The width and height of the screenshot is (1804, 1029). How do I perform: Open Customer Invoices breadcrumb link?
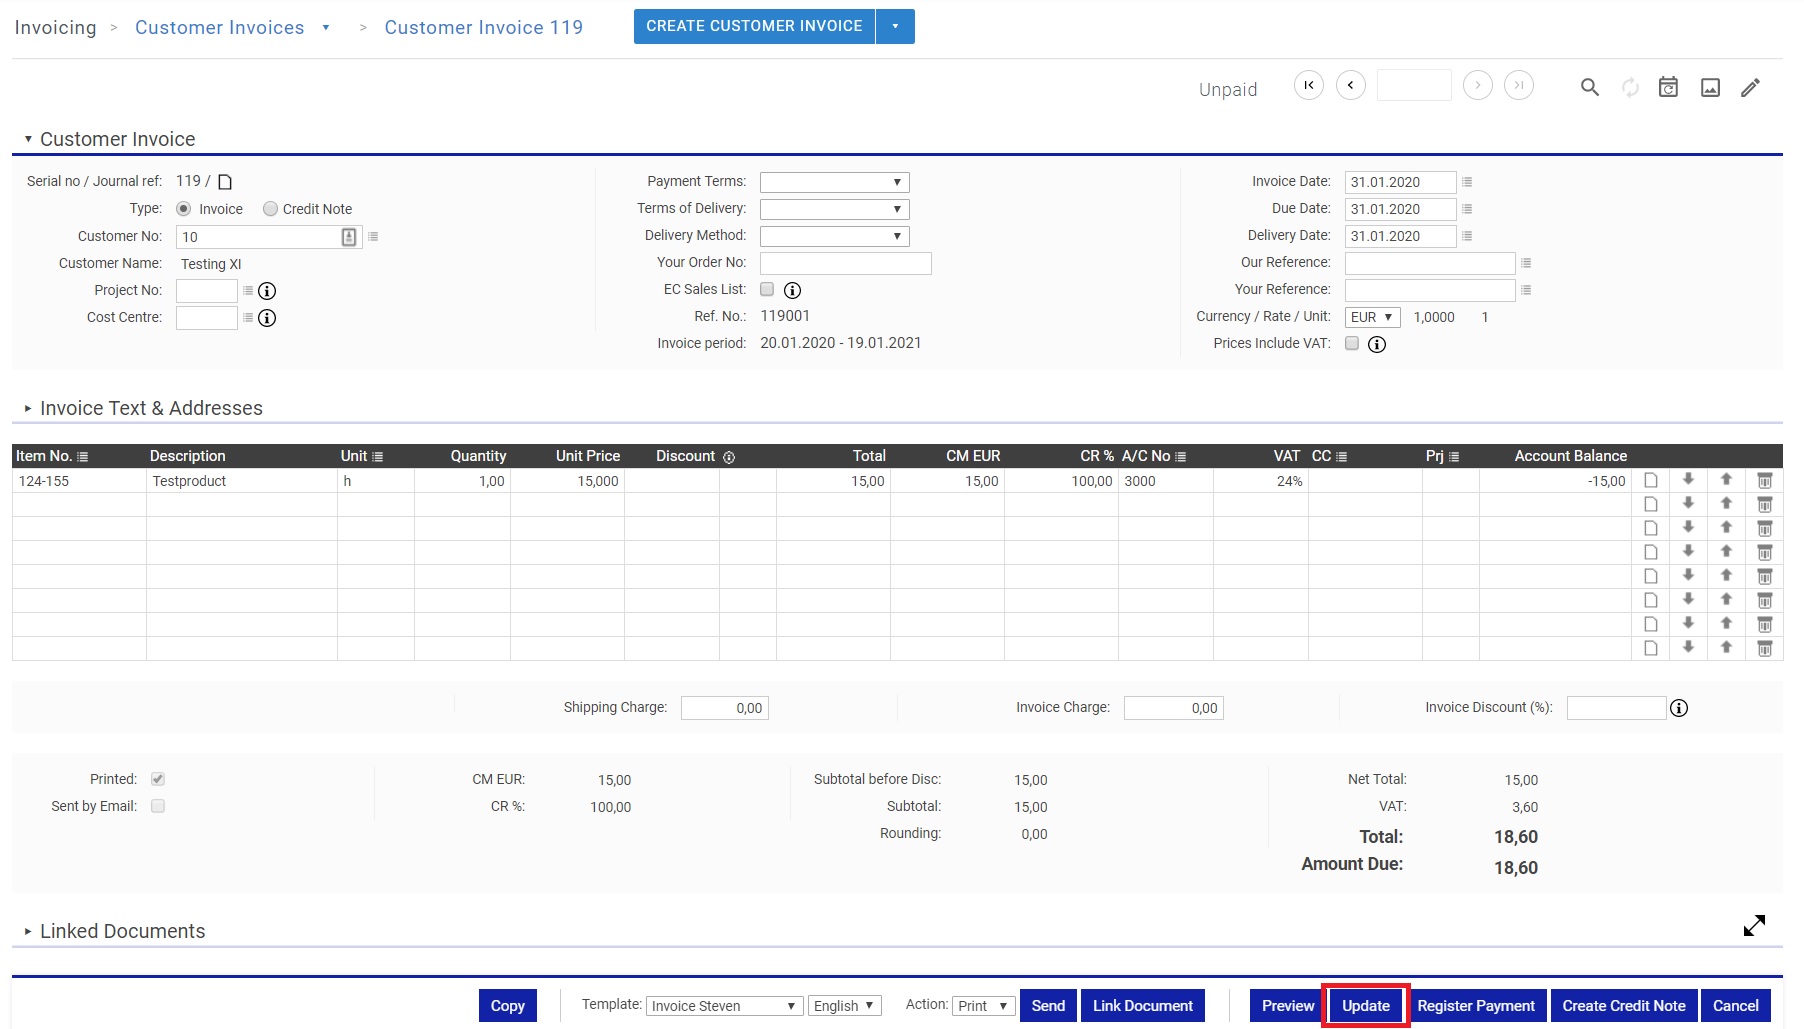(219, 28)
